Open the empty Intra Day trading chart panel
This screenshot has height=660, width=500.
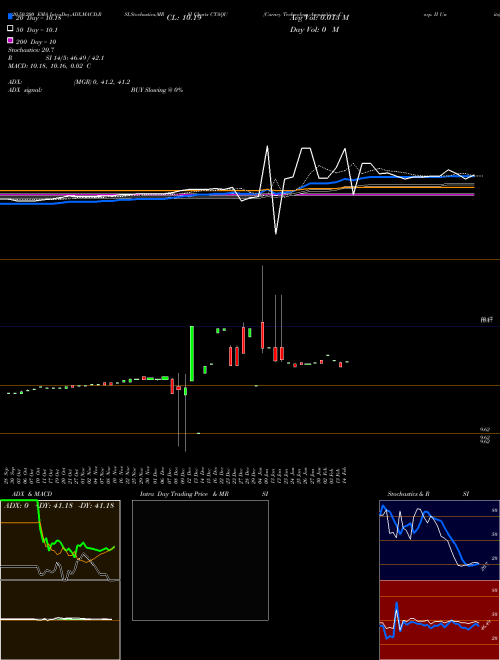pos(200,560)
